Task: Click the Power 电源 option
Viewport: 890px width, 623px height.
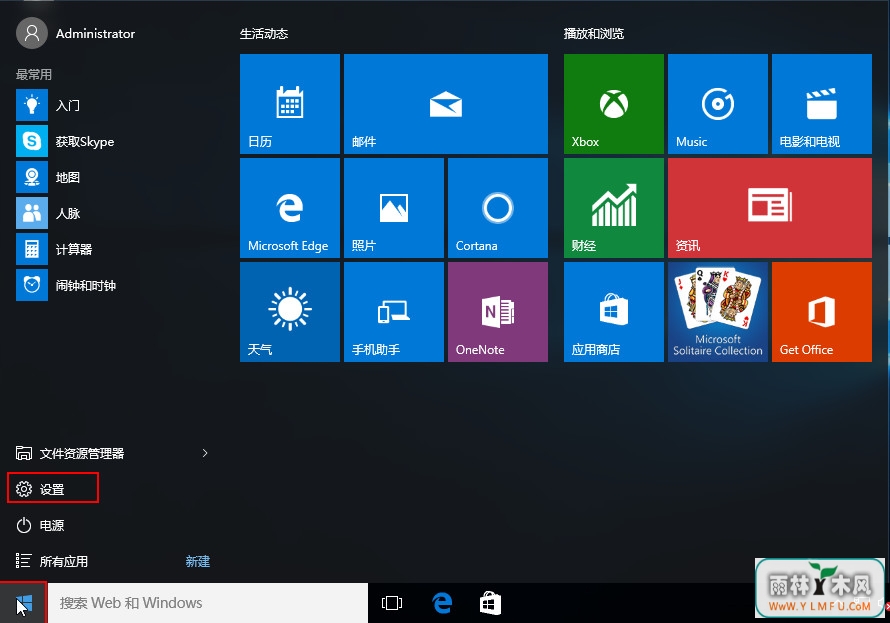Action: click(x=40, y=525)
